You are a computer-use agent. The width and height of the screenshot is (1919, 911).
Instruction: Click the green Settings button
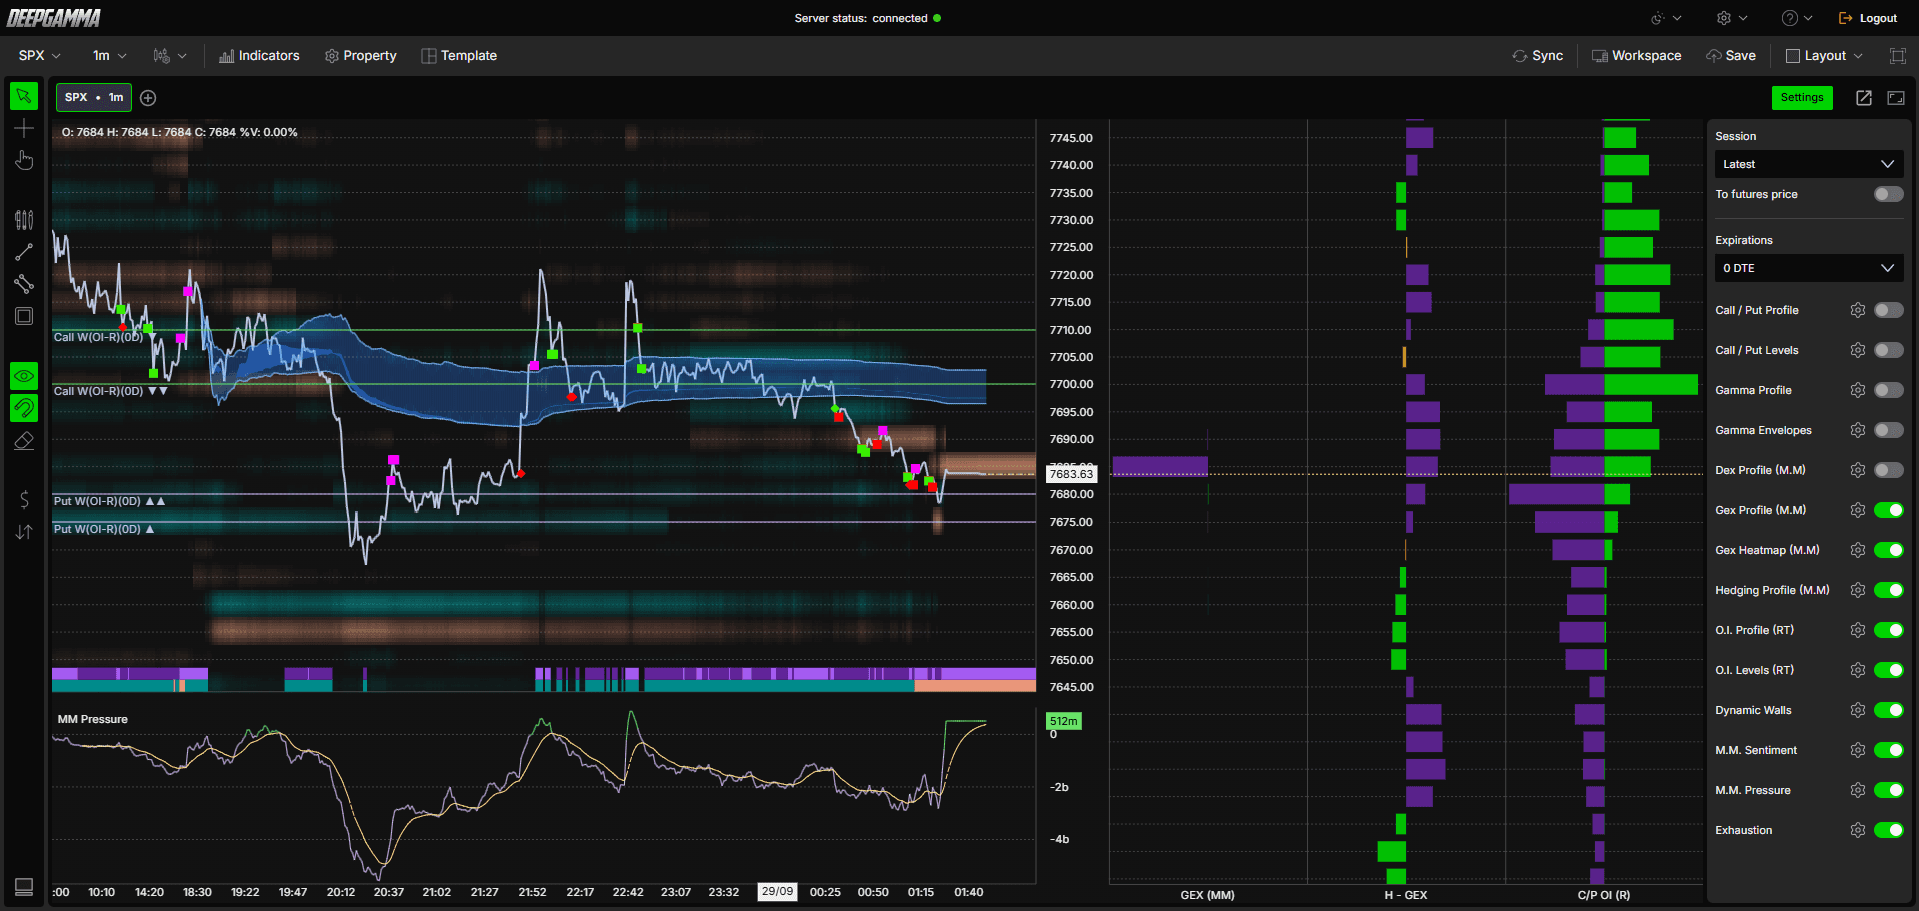click(1802, 98)
